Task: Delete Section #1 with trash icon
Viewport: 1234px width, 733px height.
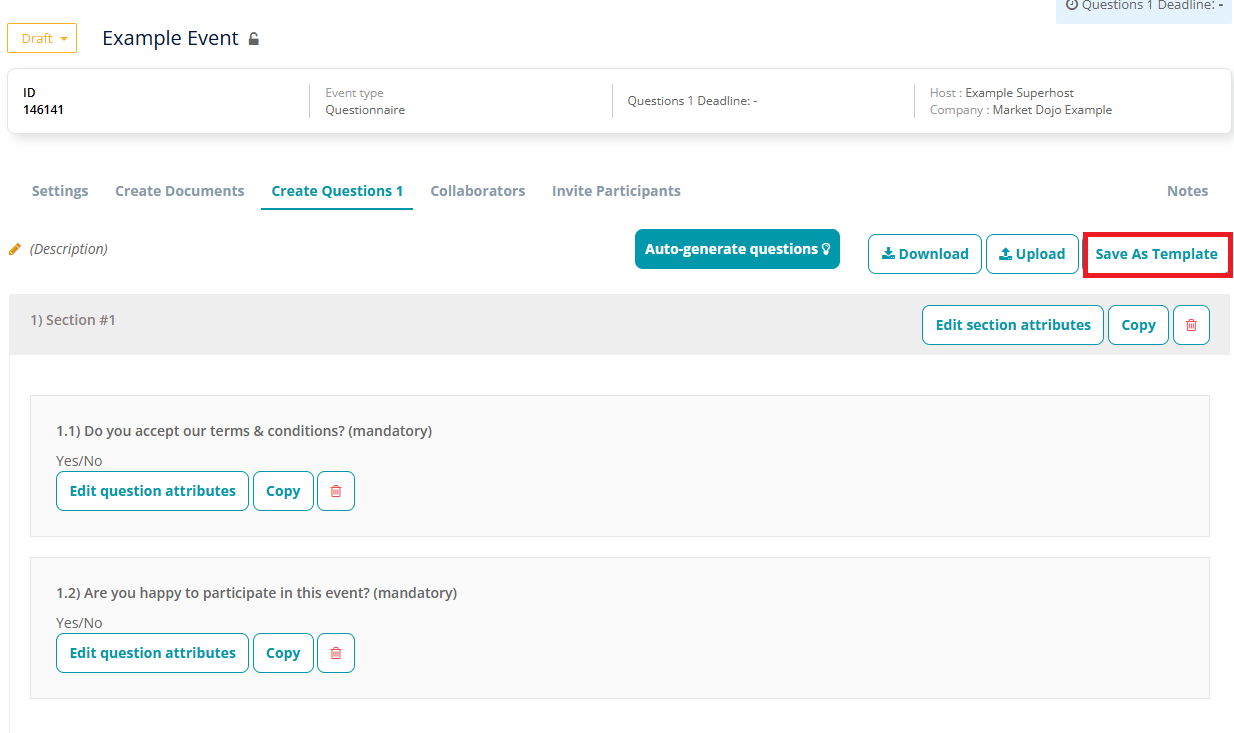Action: (x=1191, y=325)
